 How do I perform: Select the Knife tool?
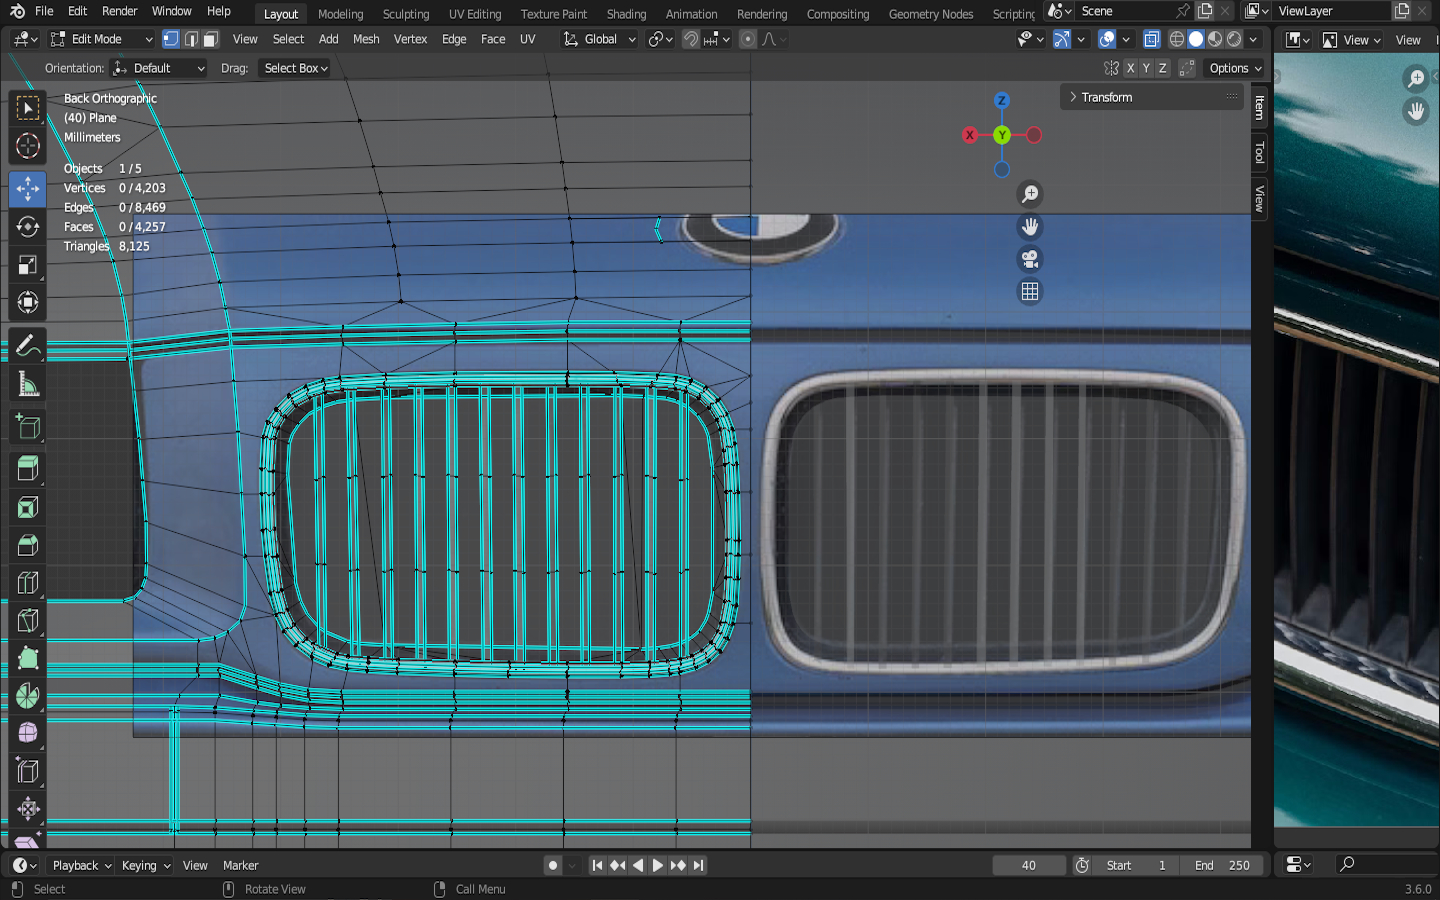pos(27,621)
